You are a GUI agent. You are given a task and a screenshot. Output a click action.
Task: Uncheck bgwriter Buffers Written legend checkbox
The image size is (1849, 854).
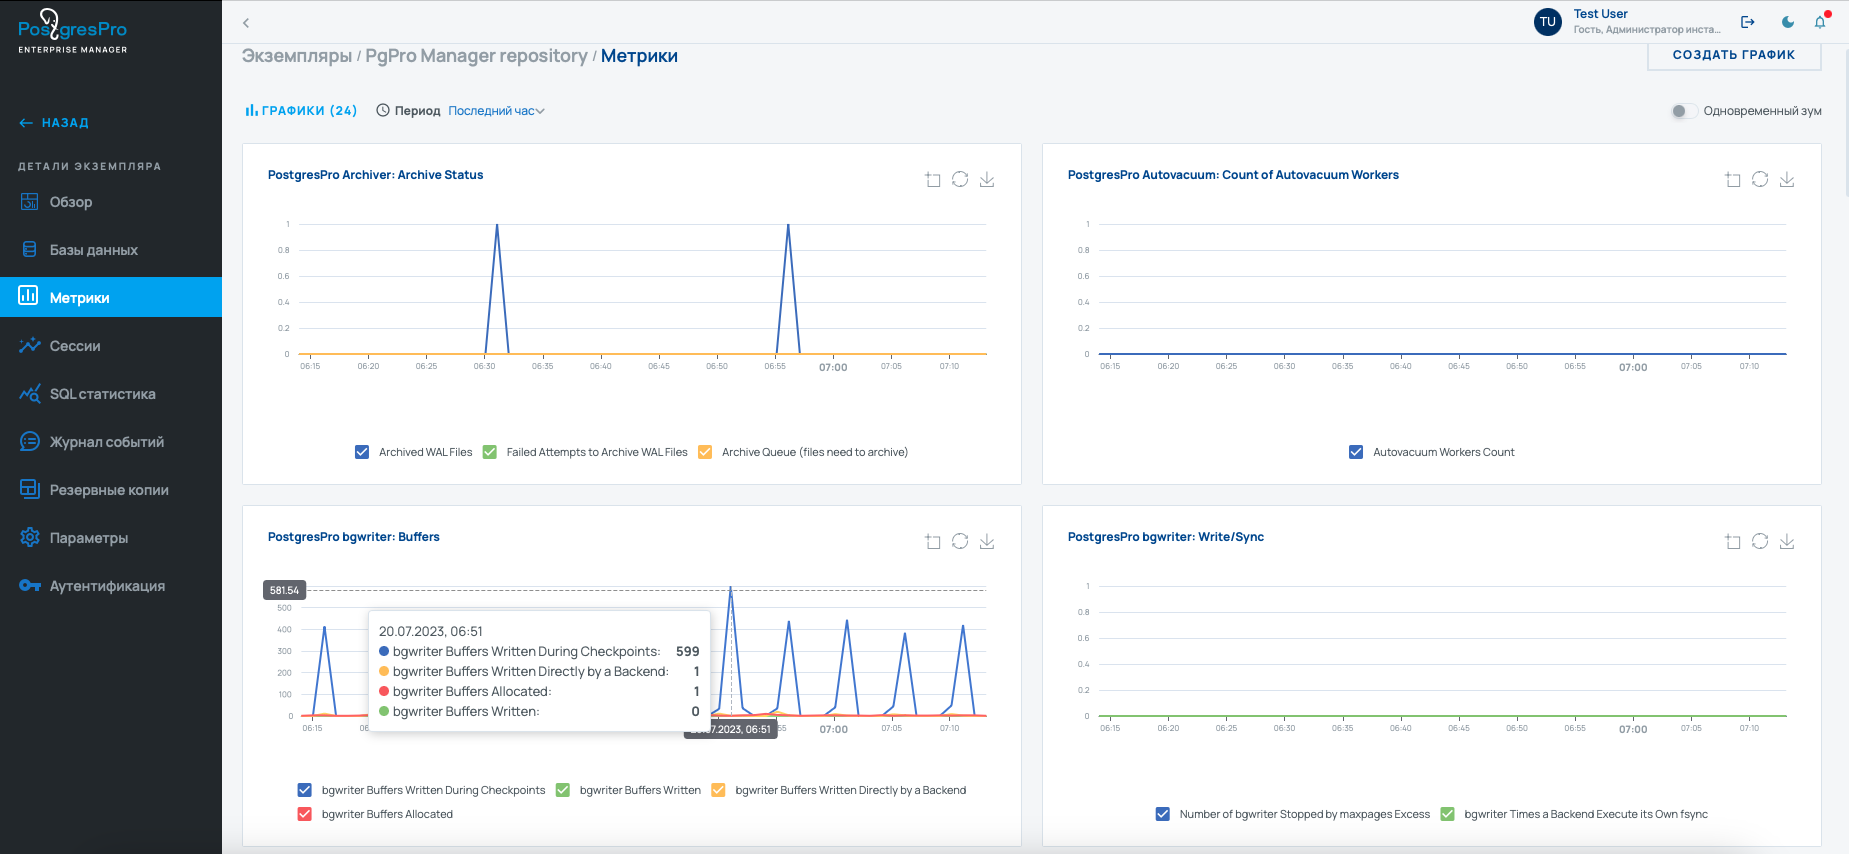pos(563,790)
